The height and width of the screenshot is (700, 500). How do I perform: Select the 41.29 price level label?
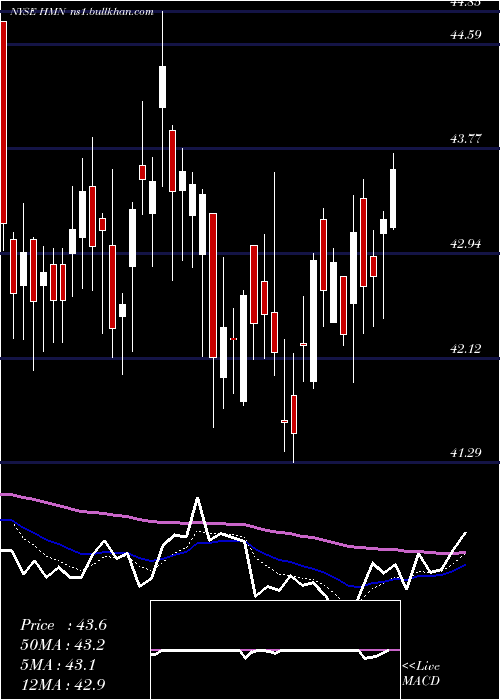466,453
